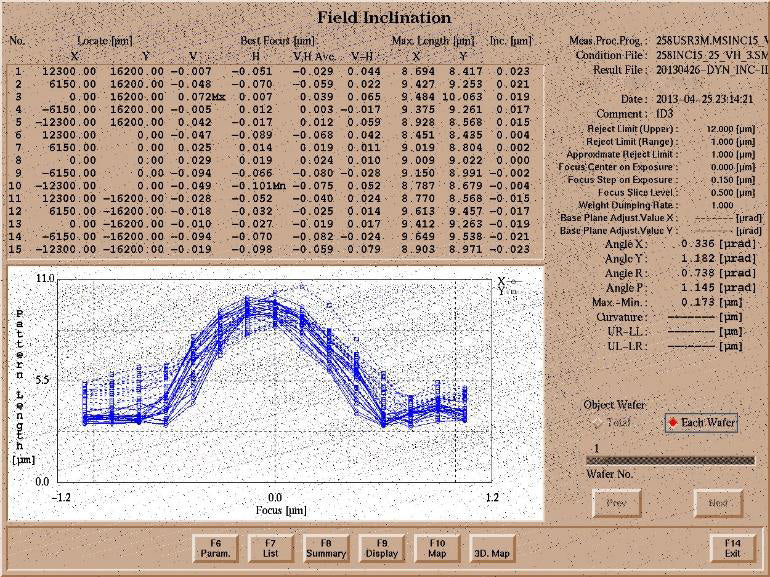Switch to the F10 Map view
This screenshot has width=770, height=577.
click(x=437, y=547)
